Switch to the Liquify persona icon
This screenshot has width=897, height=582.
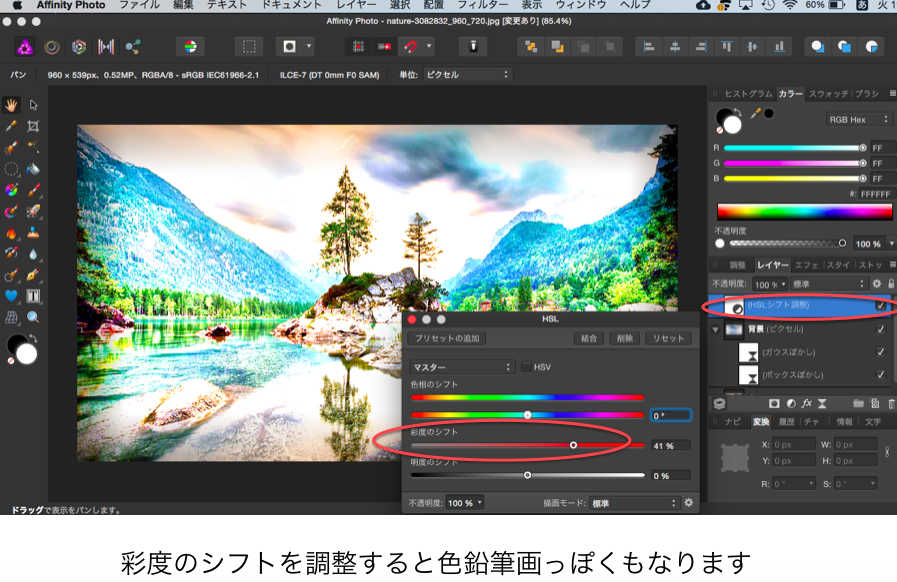click(x=52, y=46)
